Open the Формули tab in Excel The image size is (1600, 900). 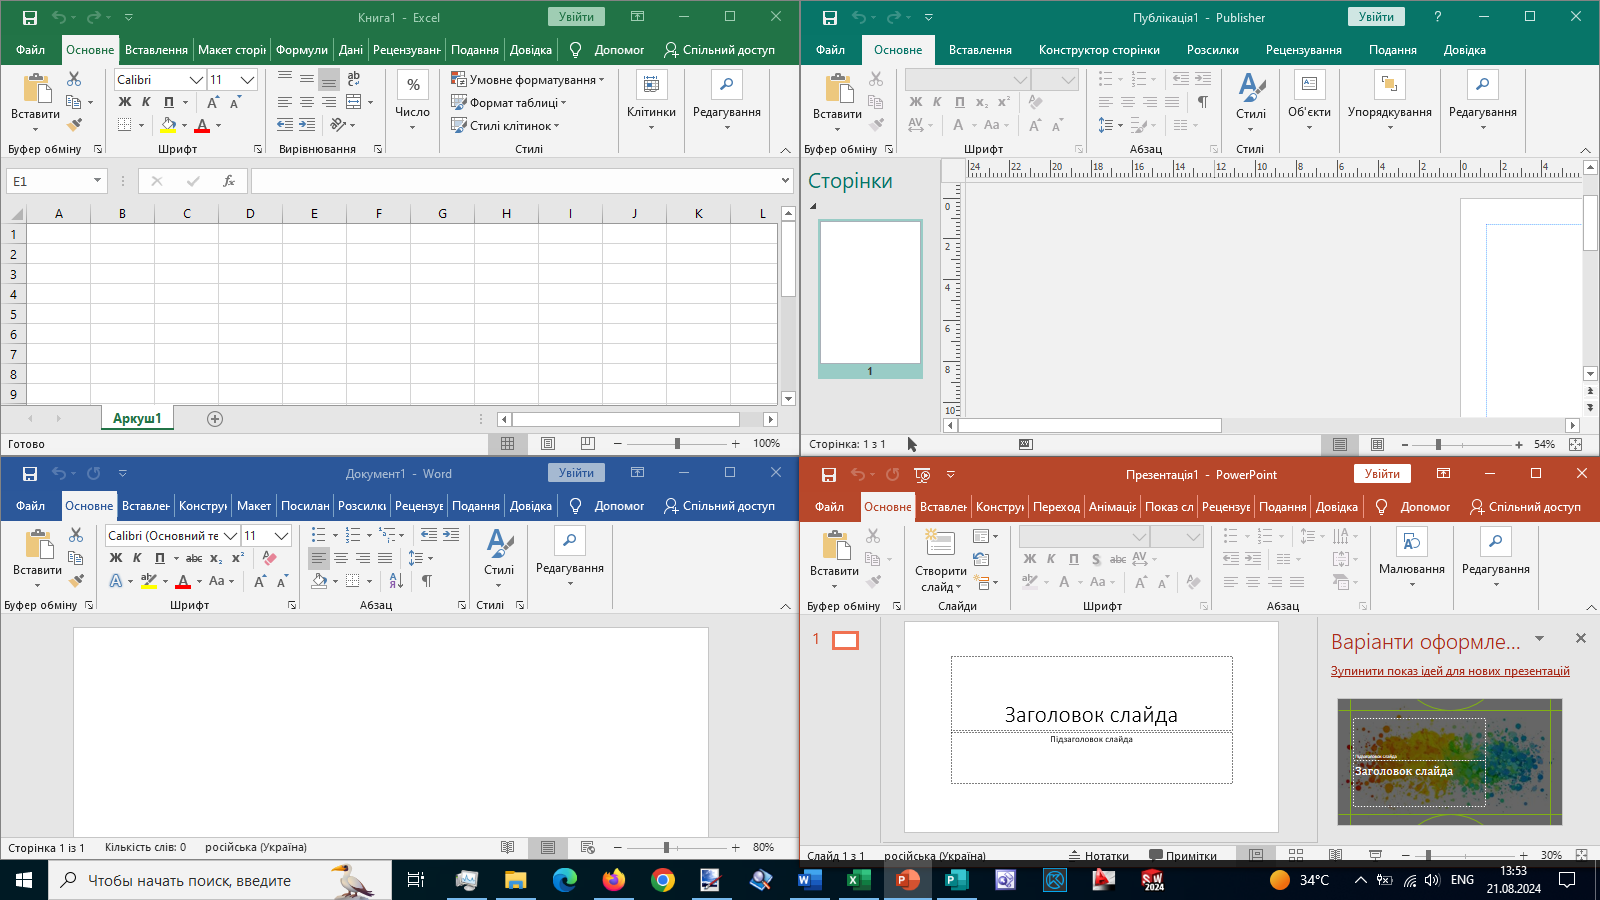click(302, 50)
